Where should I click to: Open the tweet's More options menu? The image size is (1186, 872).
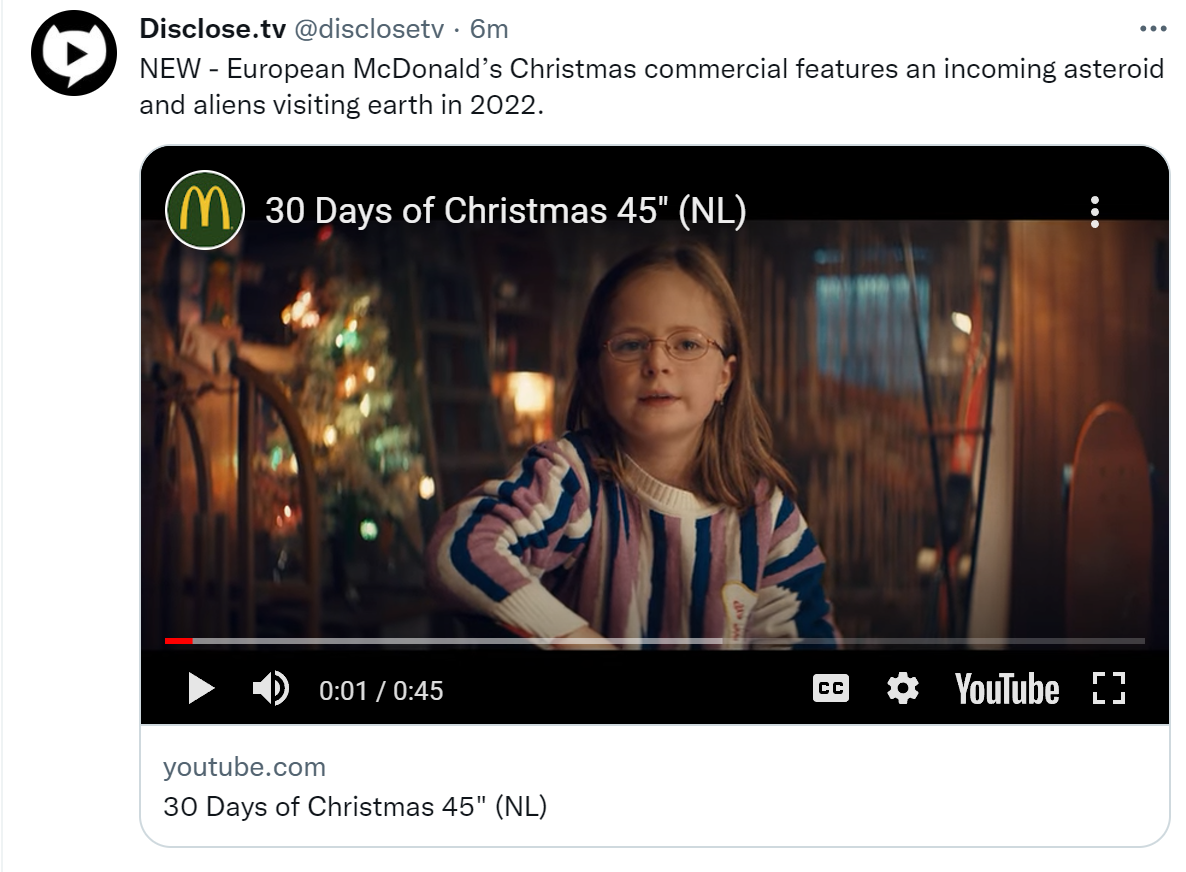pyautogui.click(x=1153, y=29)
